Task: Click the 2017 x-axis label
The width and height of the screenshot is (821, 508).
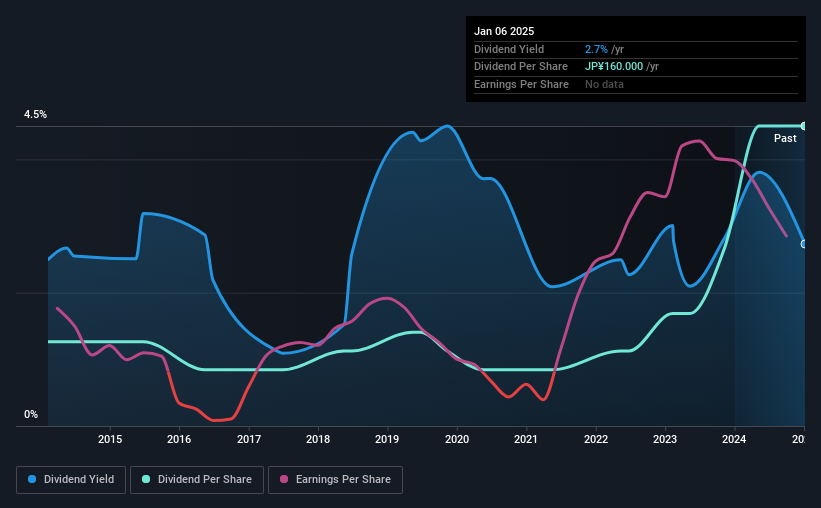Action: tap(249, 439)
